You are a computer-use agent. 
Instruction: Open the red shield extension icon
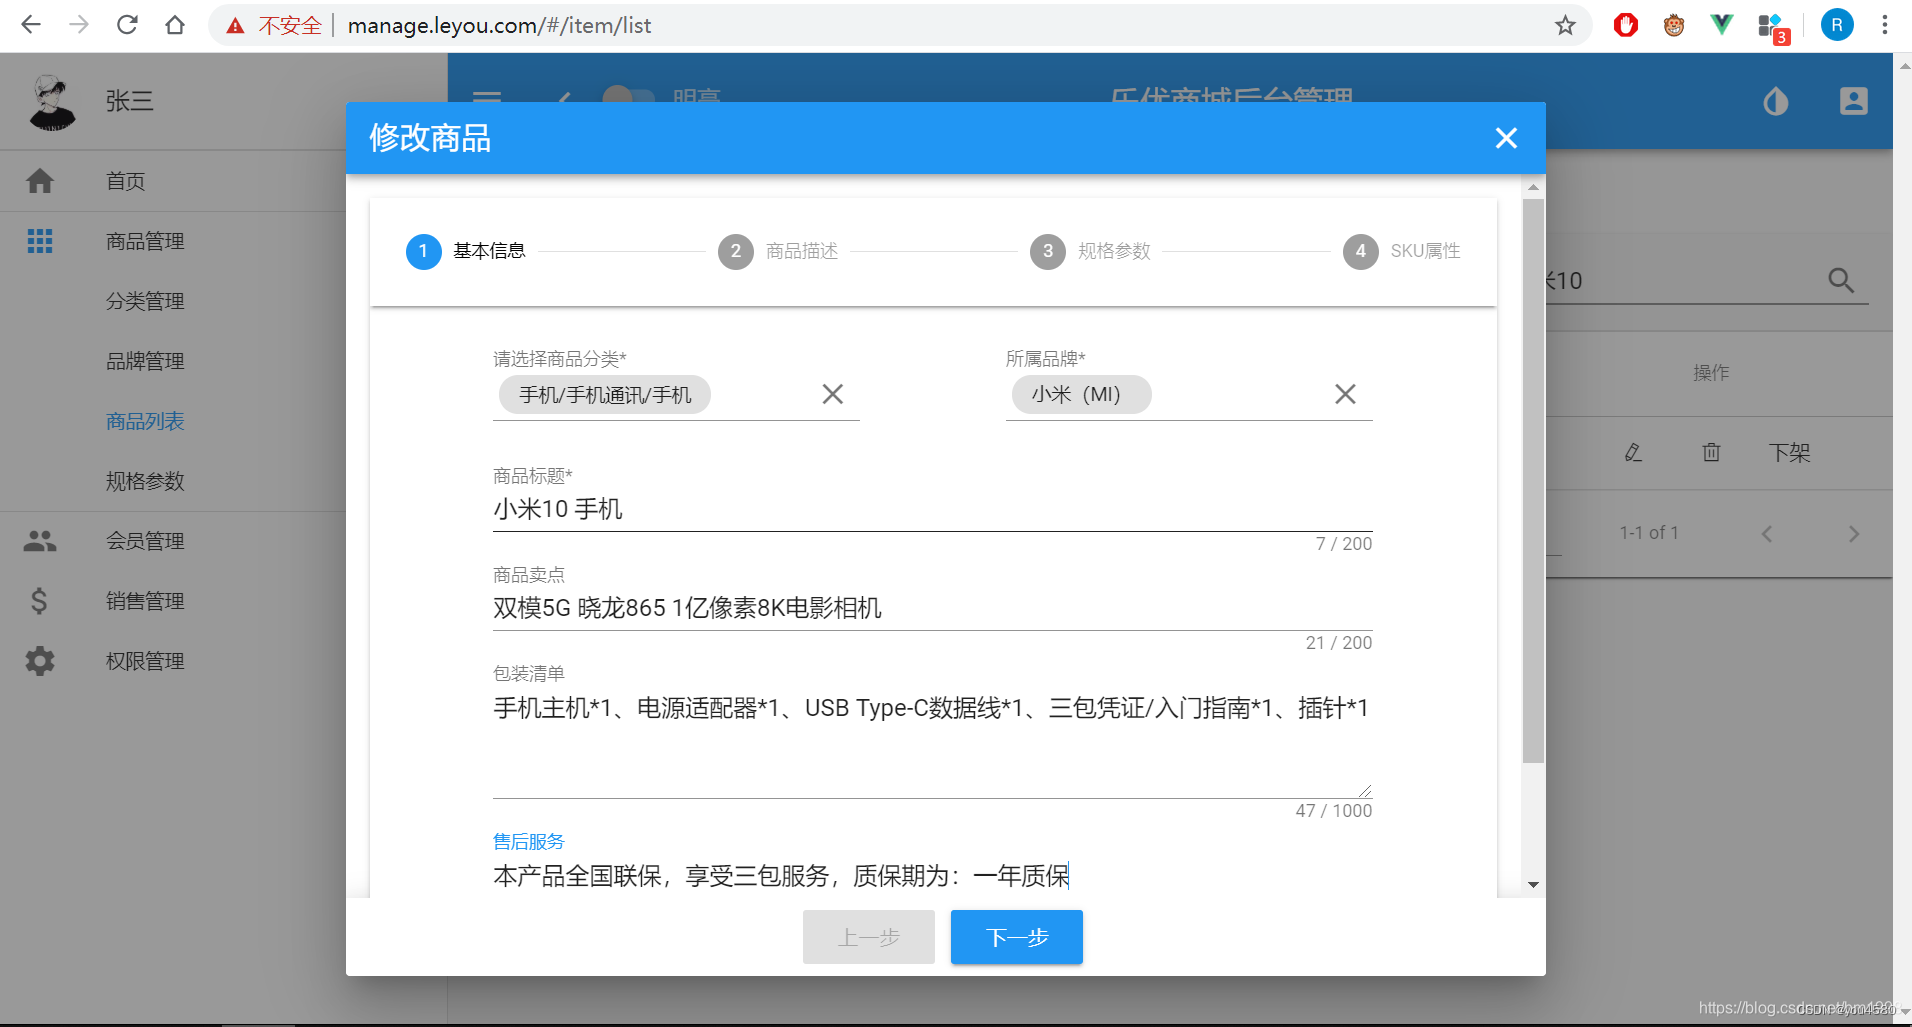(1626, 25)
